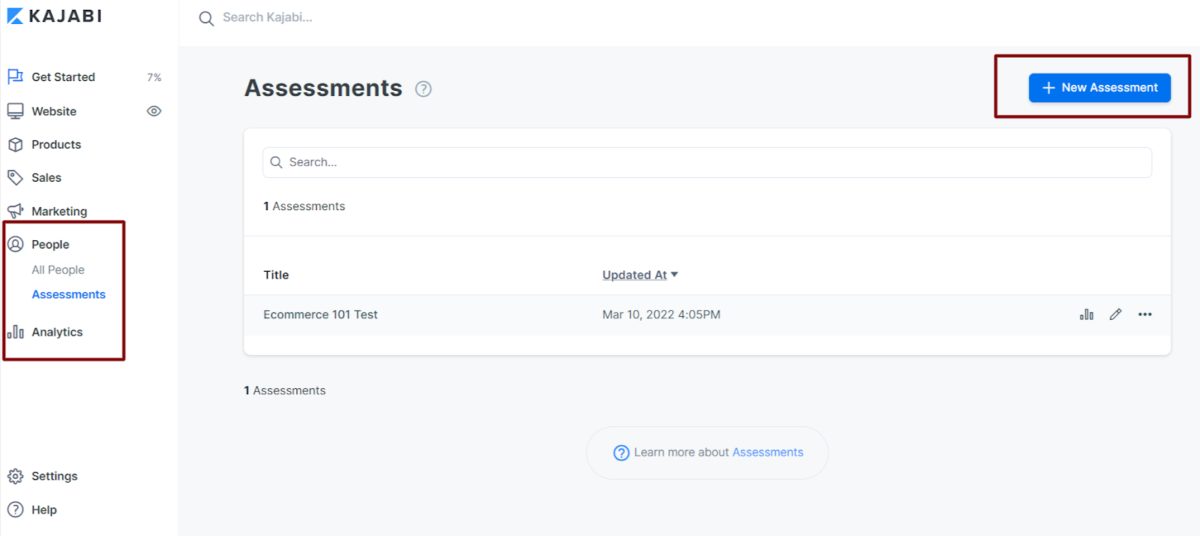Click the pencil edit icon for Ecommerce 101 Test

pos(1116,314)
